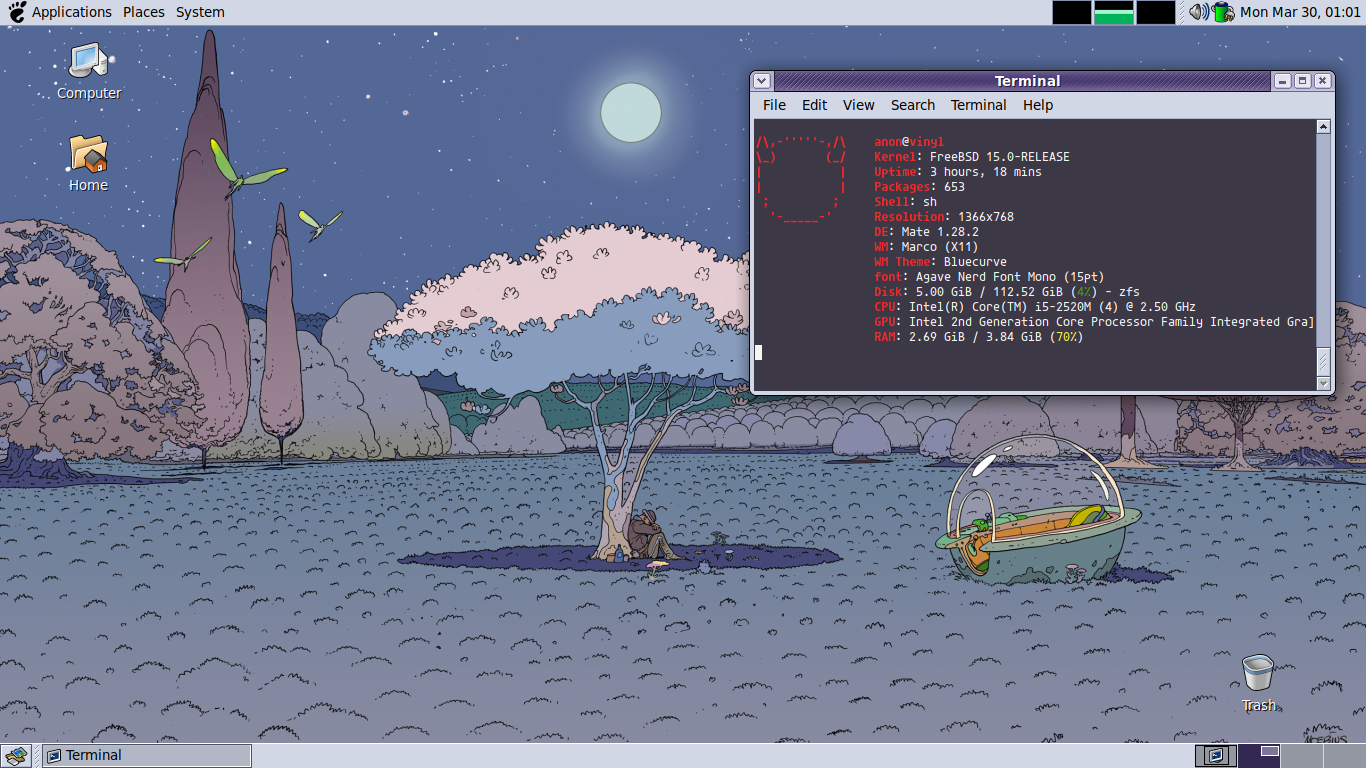Click the WM Theme: Bluecurve line
The width and height of the screenshot is (1366, 768).
point(940,262)
